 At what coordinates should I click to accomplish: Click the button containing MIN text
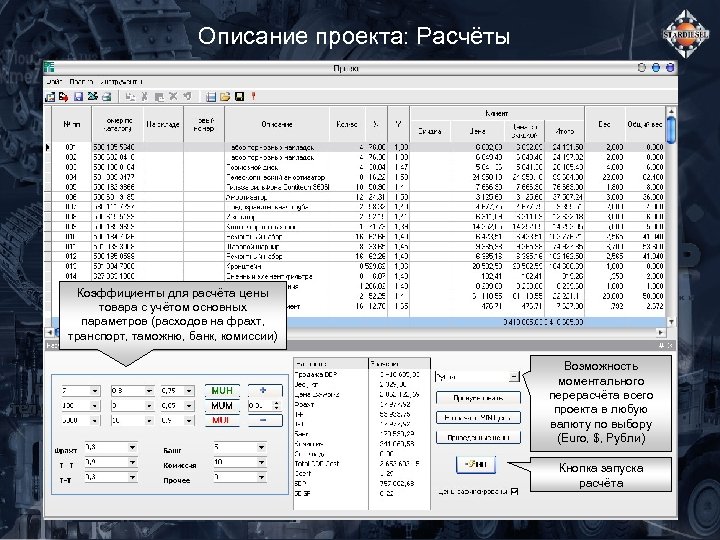tap(478, 418)
